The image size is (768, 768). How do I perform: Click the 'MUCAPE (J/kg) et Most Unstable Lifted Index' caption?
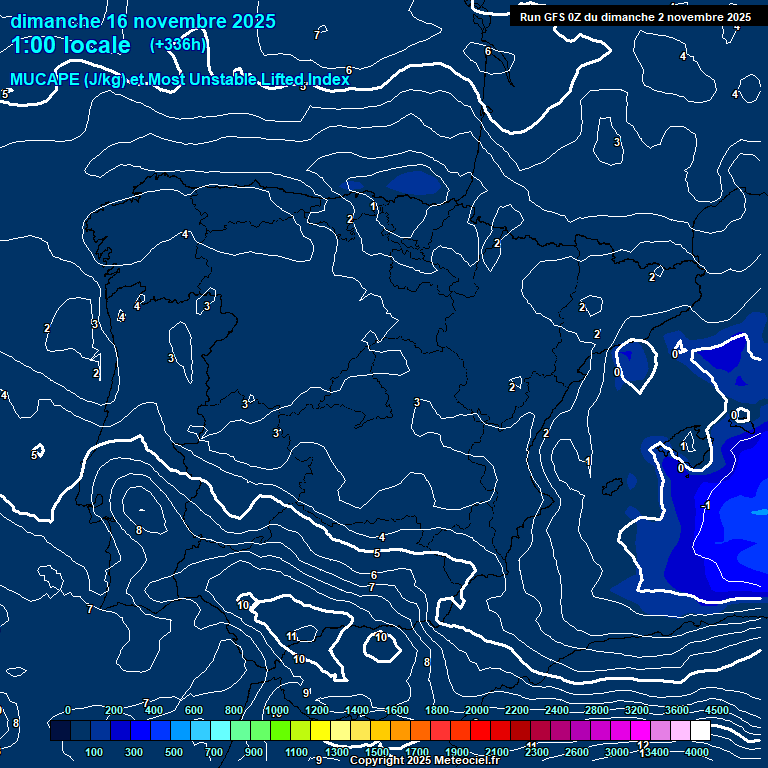coord(180,79)
